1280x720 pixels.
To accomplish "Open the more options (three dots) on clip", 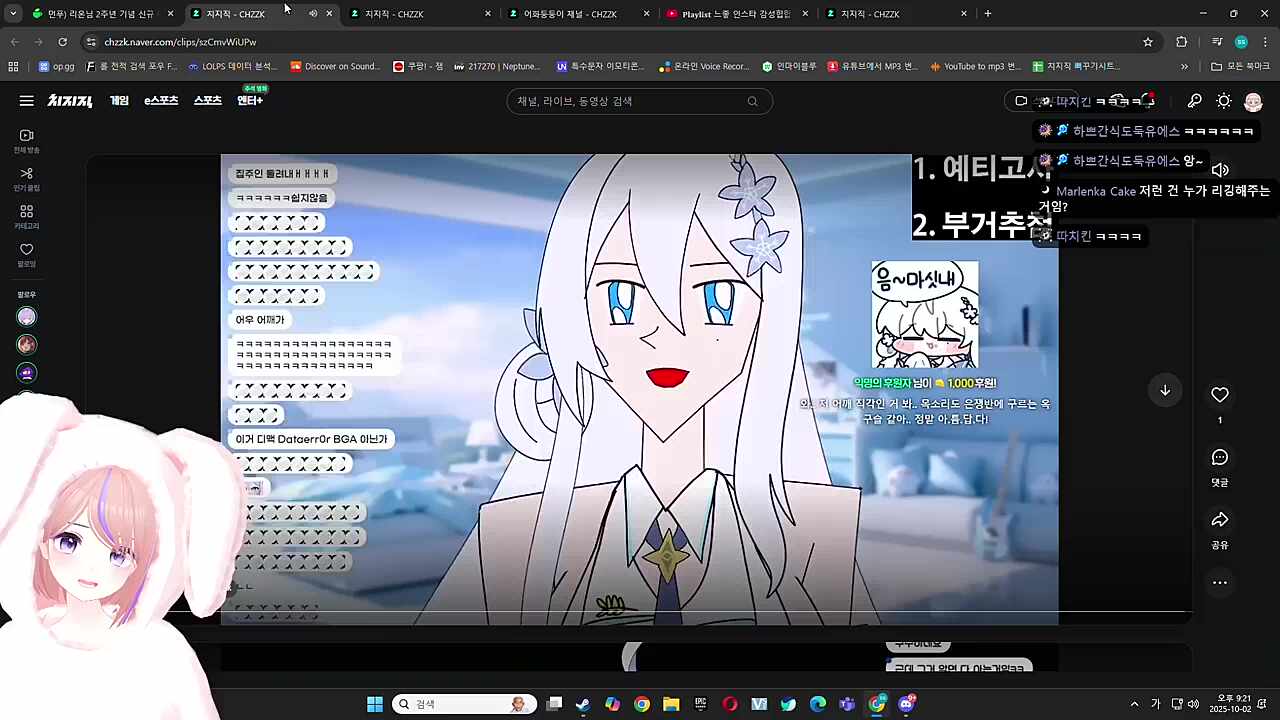I will (1219, 583).
